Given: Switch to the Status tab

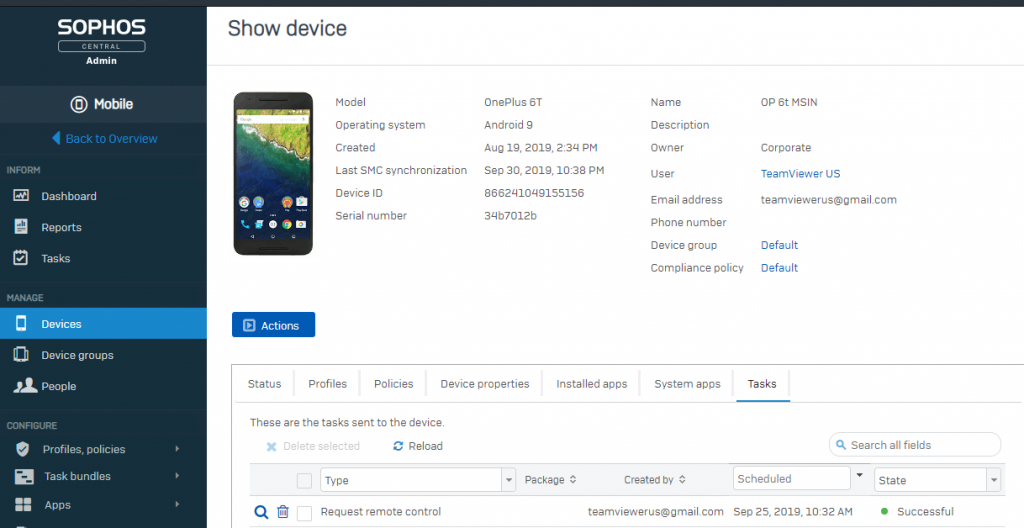Looking at the screenshot, I should pos(264,384).
